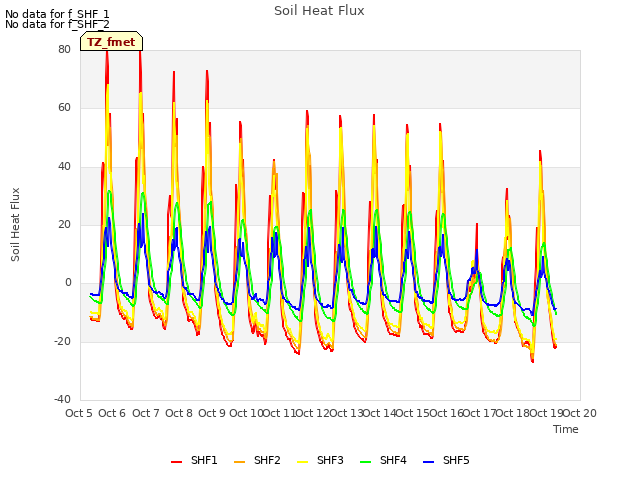Click the -40 y-axis tick label
Screen dimensions: 640x480
(x=62, y=399)
